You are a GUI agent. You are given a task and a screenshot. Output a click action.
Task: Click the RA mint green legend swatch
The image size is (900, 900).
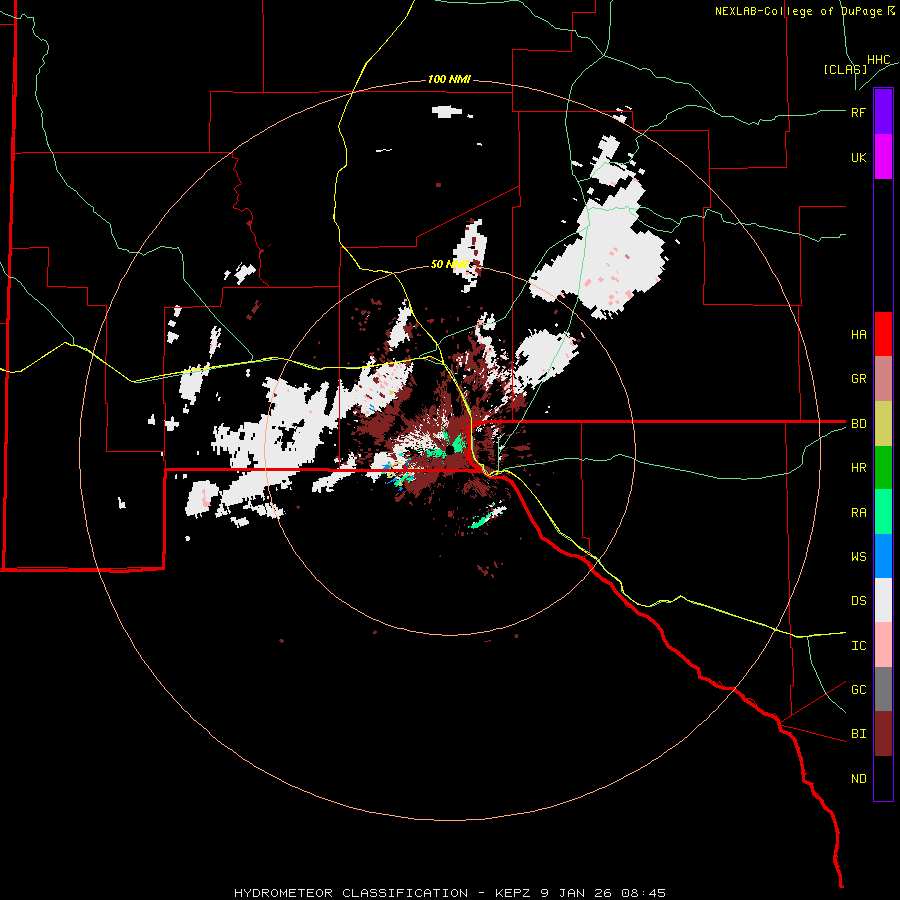[x=883, y=512]
